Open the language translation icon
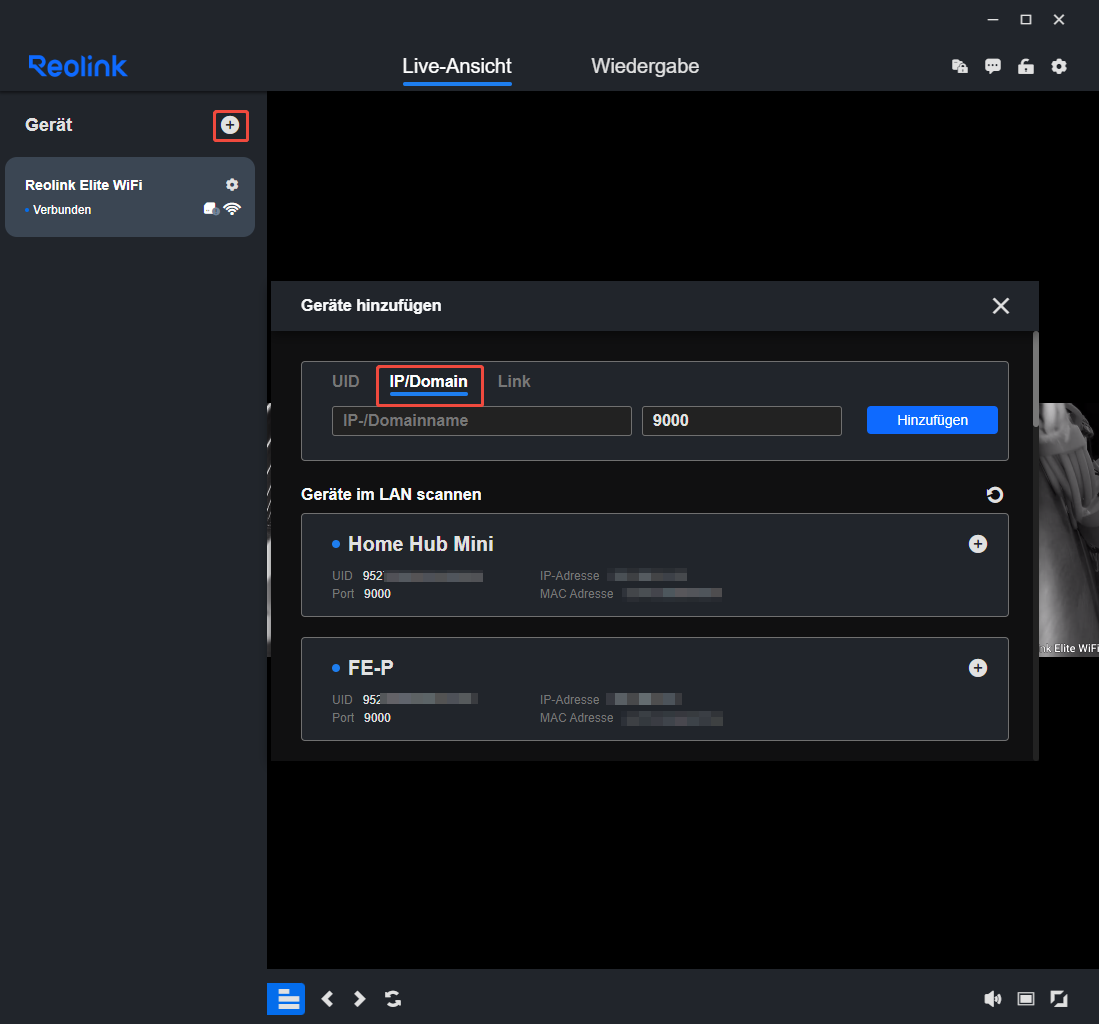1099x1024 pixels. (x=960, y=67)
